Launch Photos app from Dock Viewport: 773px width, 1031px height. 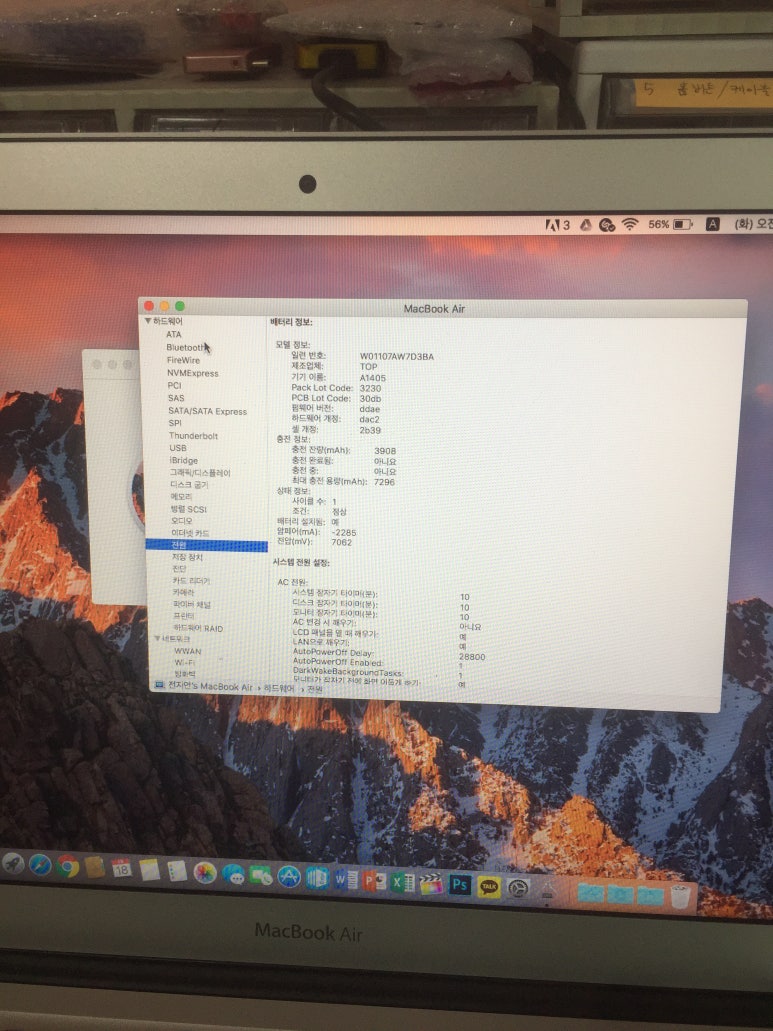204,873
